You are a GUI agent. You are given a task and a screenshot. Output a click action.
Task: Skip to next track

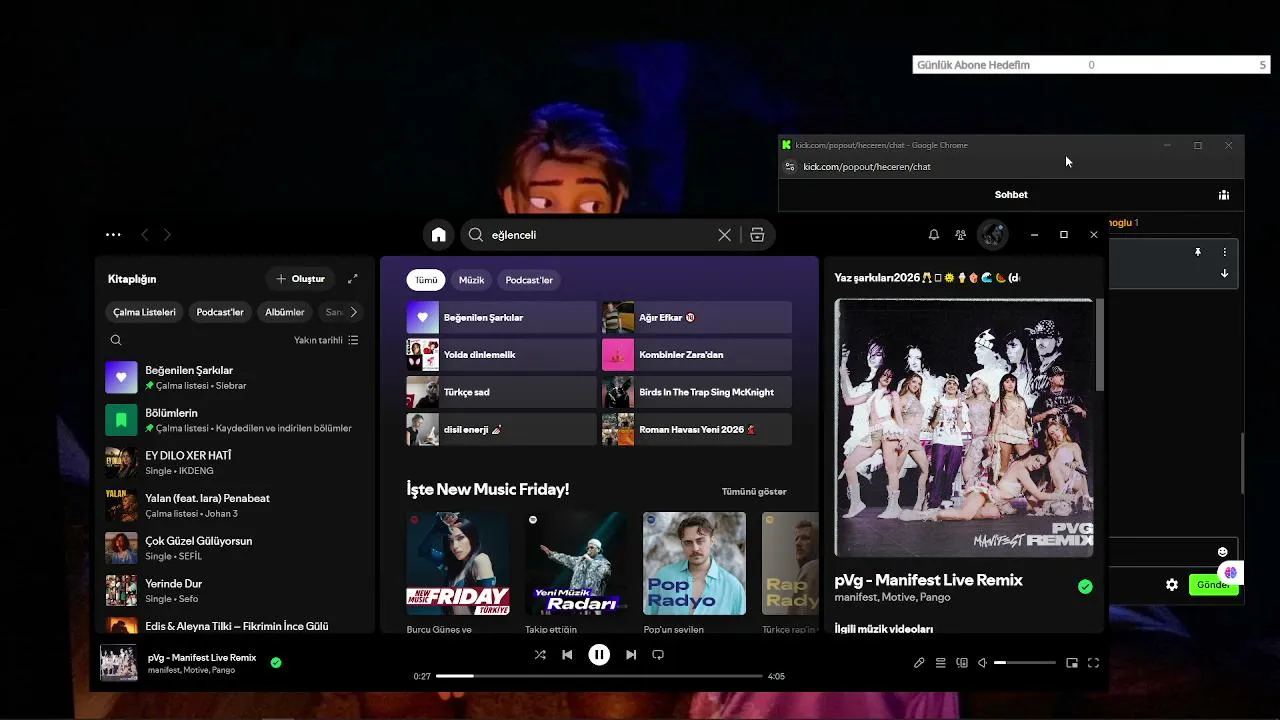(x=631, y=655)
